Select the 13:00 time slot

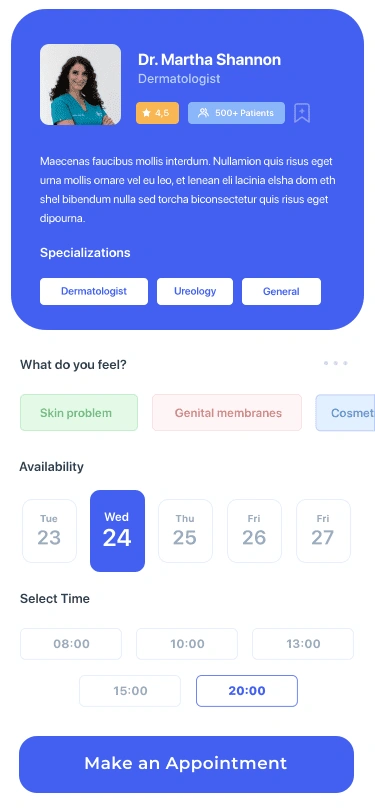point(303,644)
